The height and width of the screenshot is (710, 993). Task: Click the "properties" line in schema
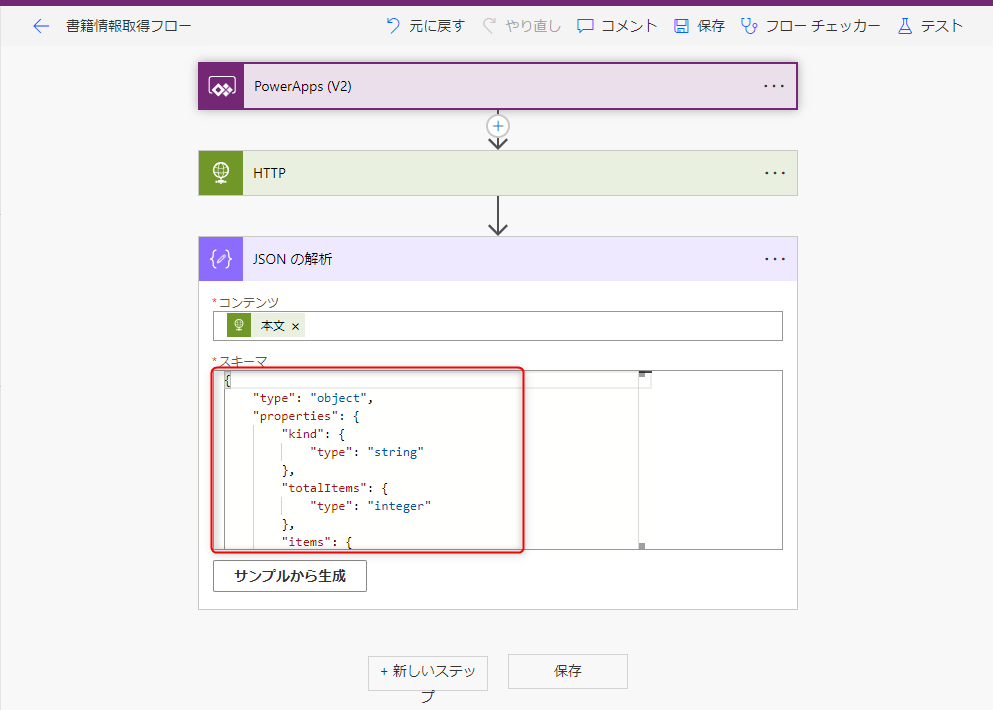tap(306, 416)
